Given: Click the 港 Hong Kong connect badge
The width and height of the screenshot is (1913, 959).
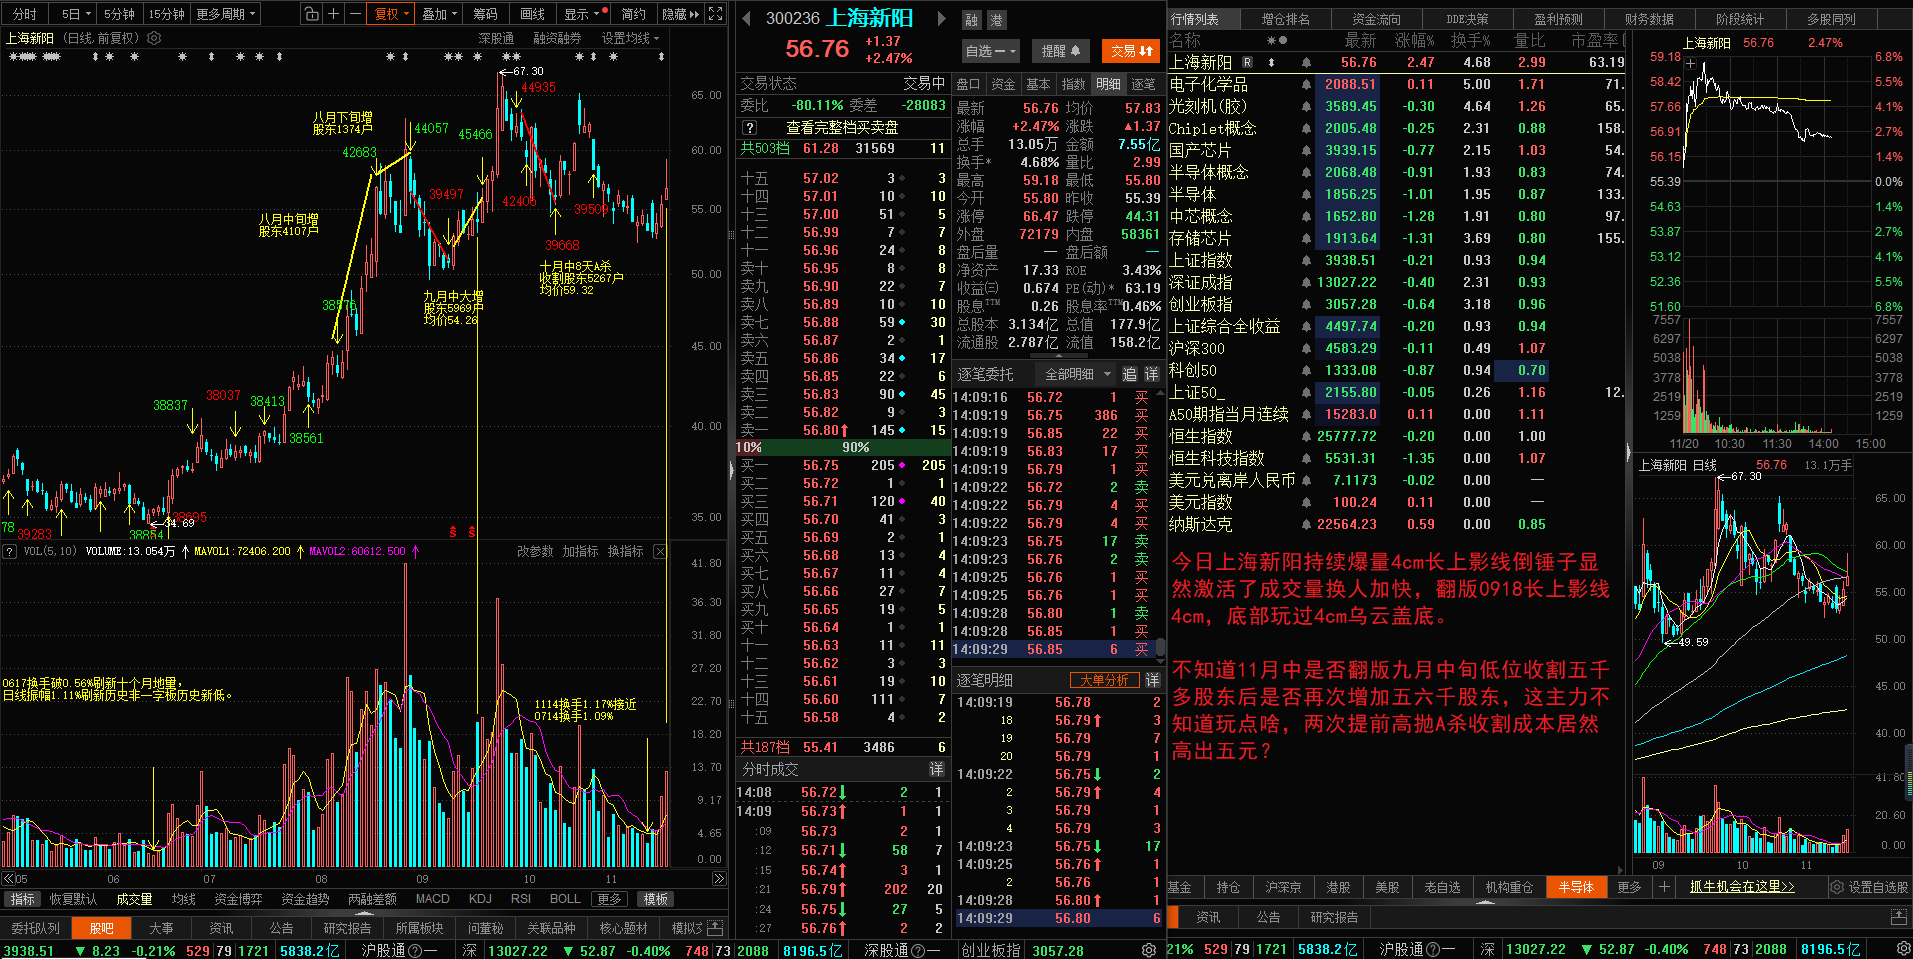Looking at the screenshot, I should coord(996,20).
